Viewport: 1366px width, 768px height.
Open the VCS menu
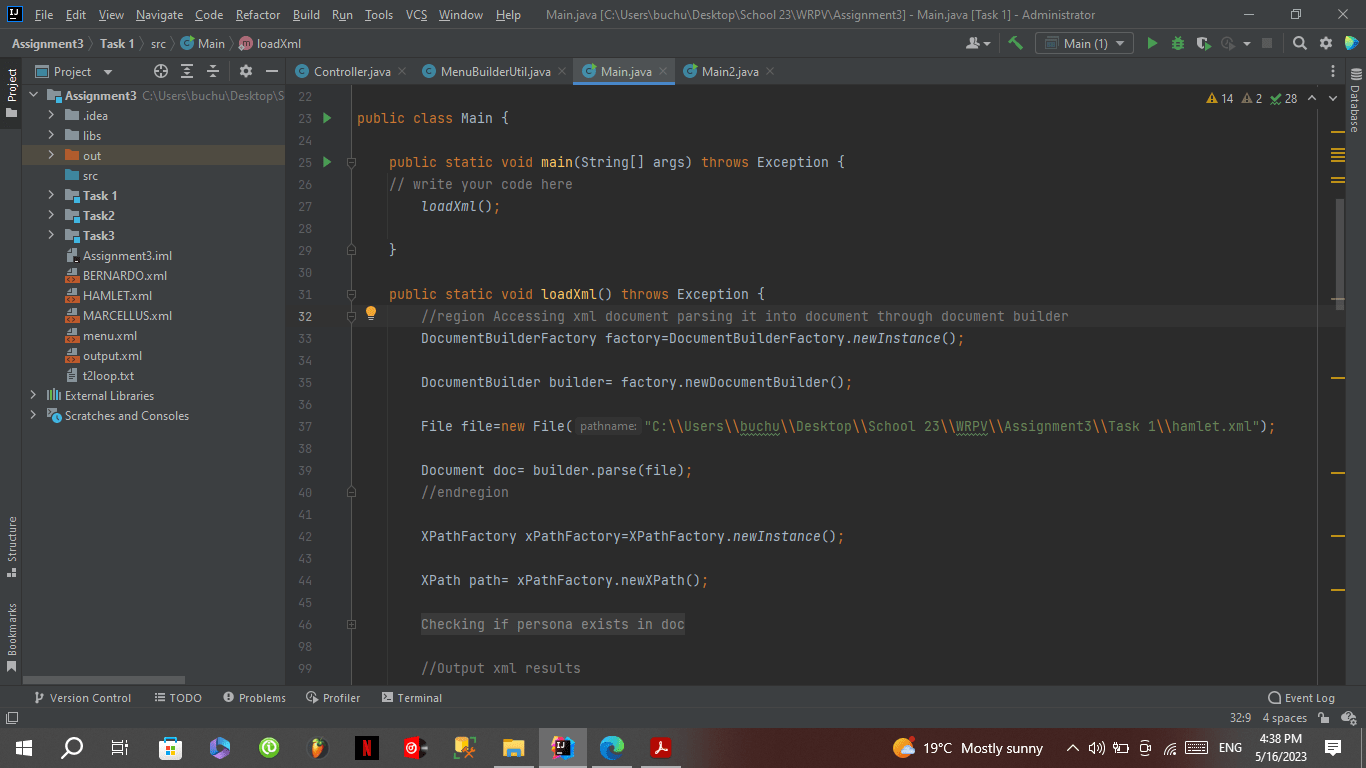(416, 15)
